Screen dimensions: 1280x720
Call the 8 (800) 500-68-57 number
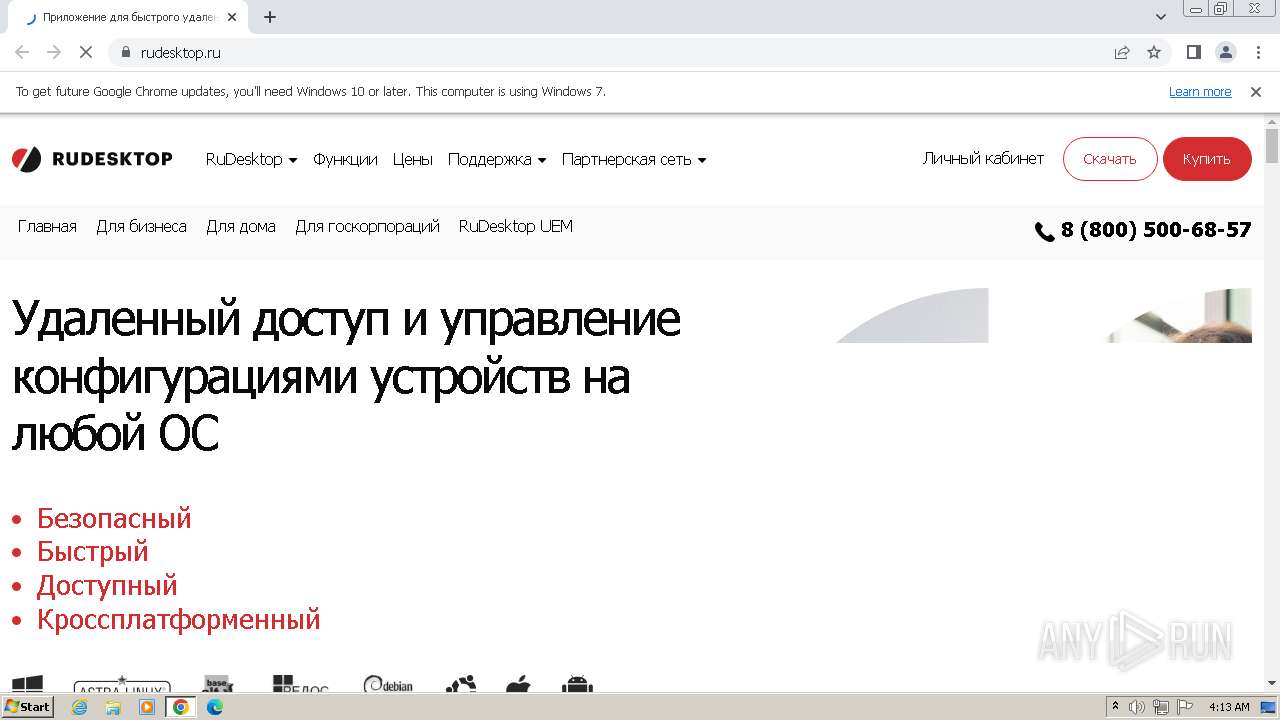(x=1155, y=230)
